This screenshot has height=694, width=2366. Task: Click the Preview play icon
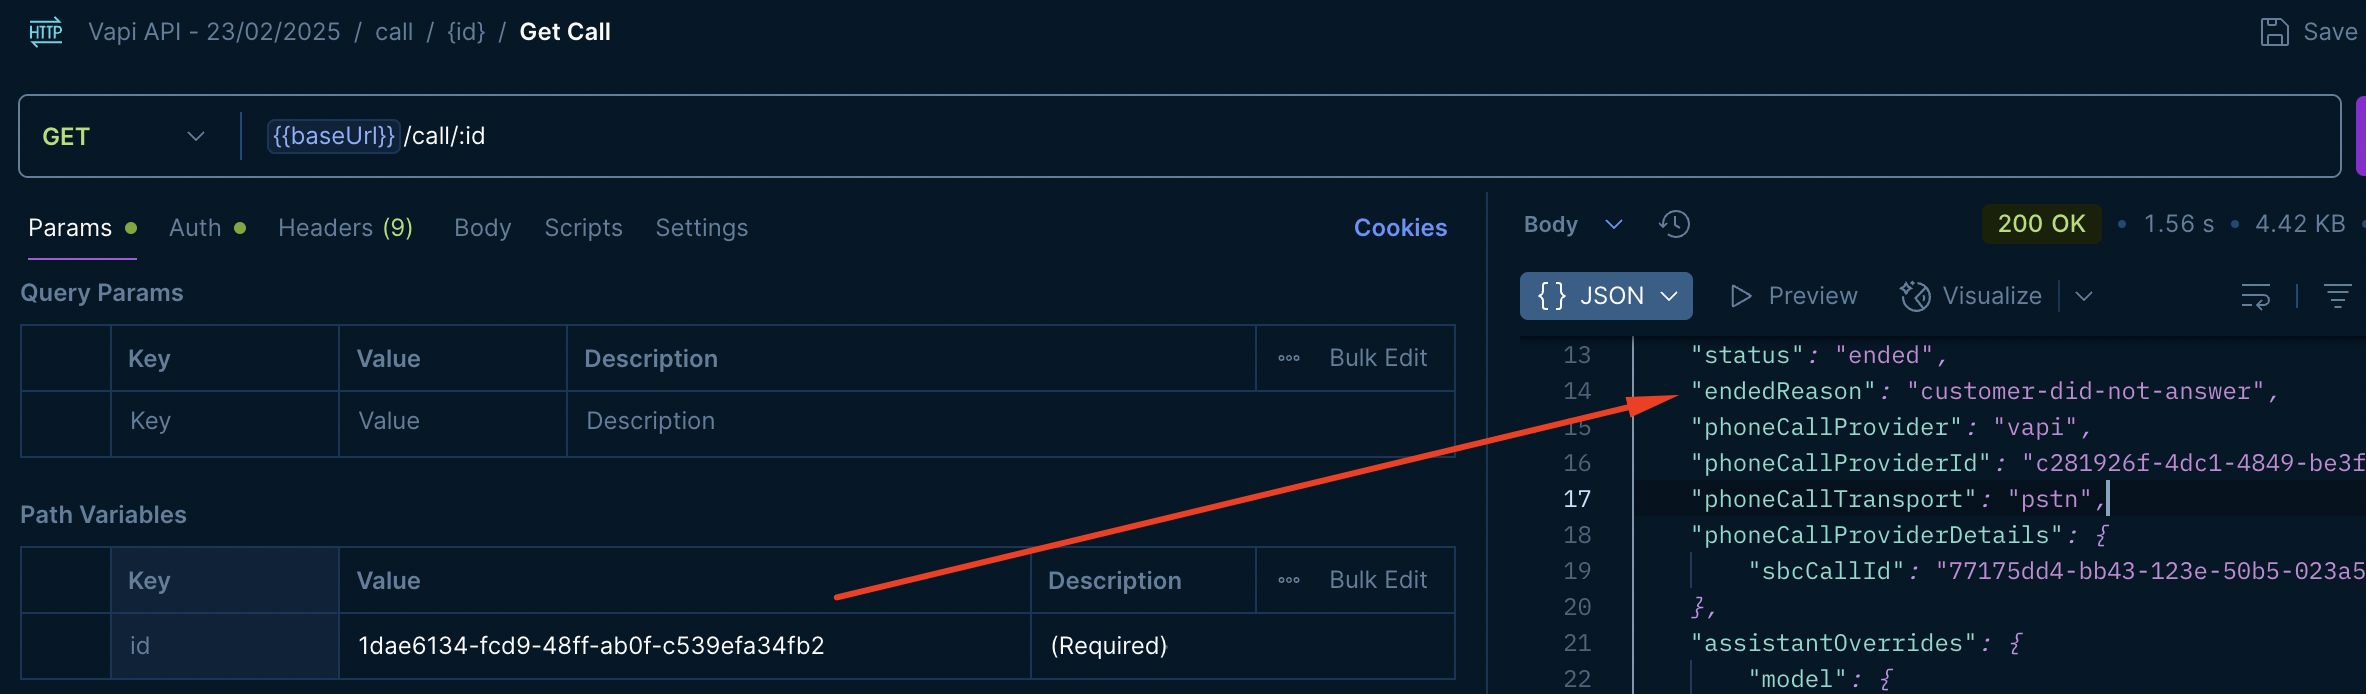1740,296
